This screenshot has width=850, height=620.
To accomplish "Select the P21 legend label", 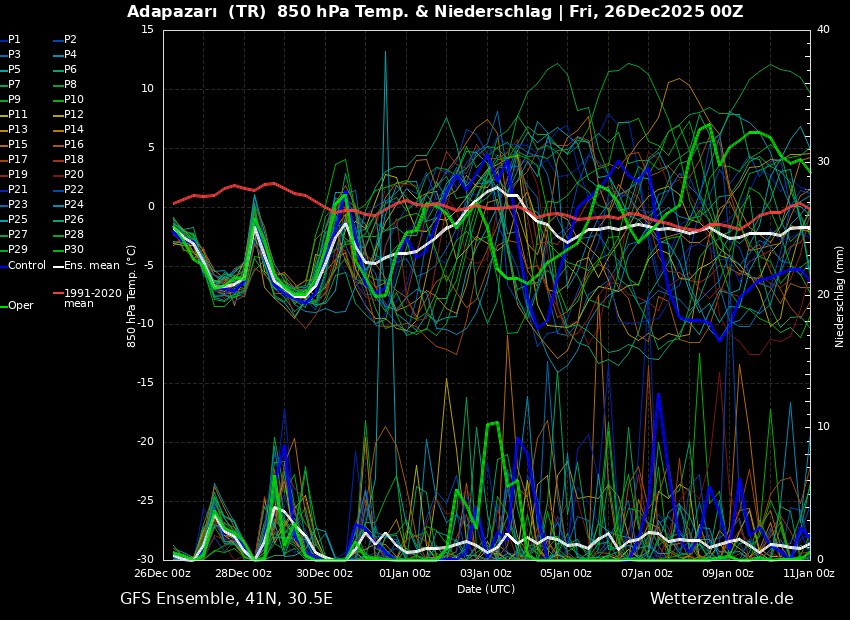I will coord(17,190).
